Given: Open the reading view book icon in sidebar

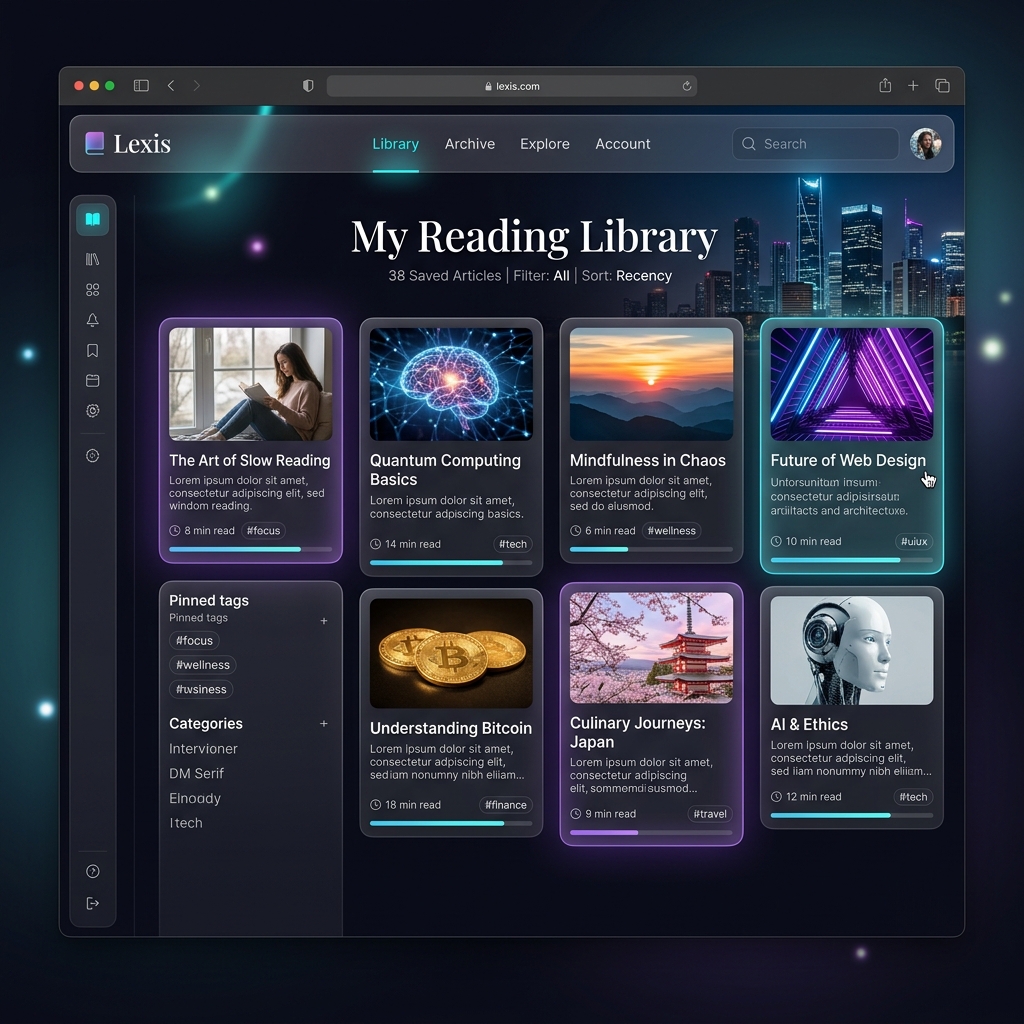Looking at the screenshot, I should point(93,219).
